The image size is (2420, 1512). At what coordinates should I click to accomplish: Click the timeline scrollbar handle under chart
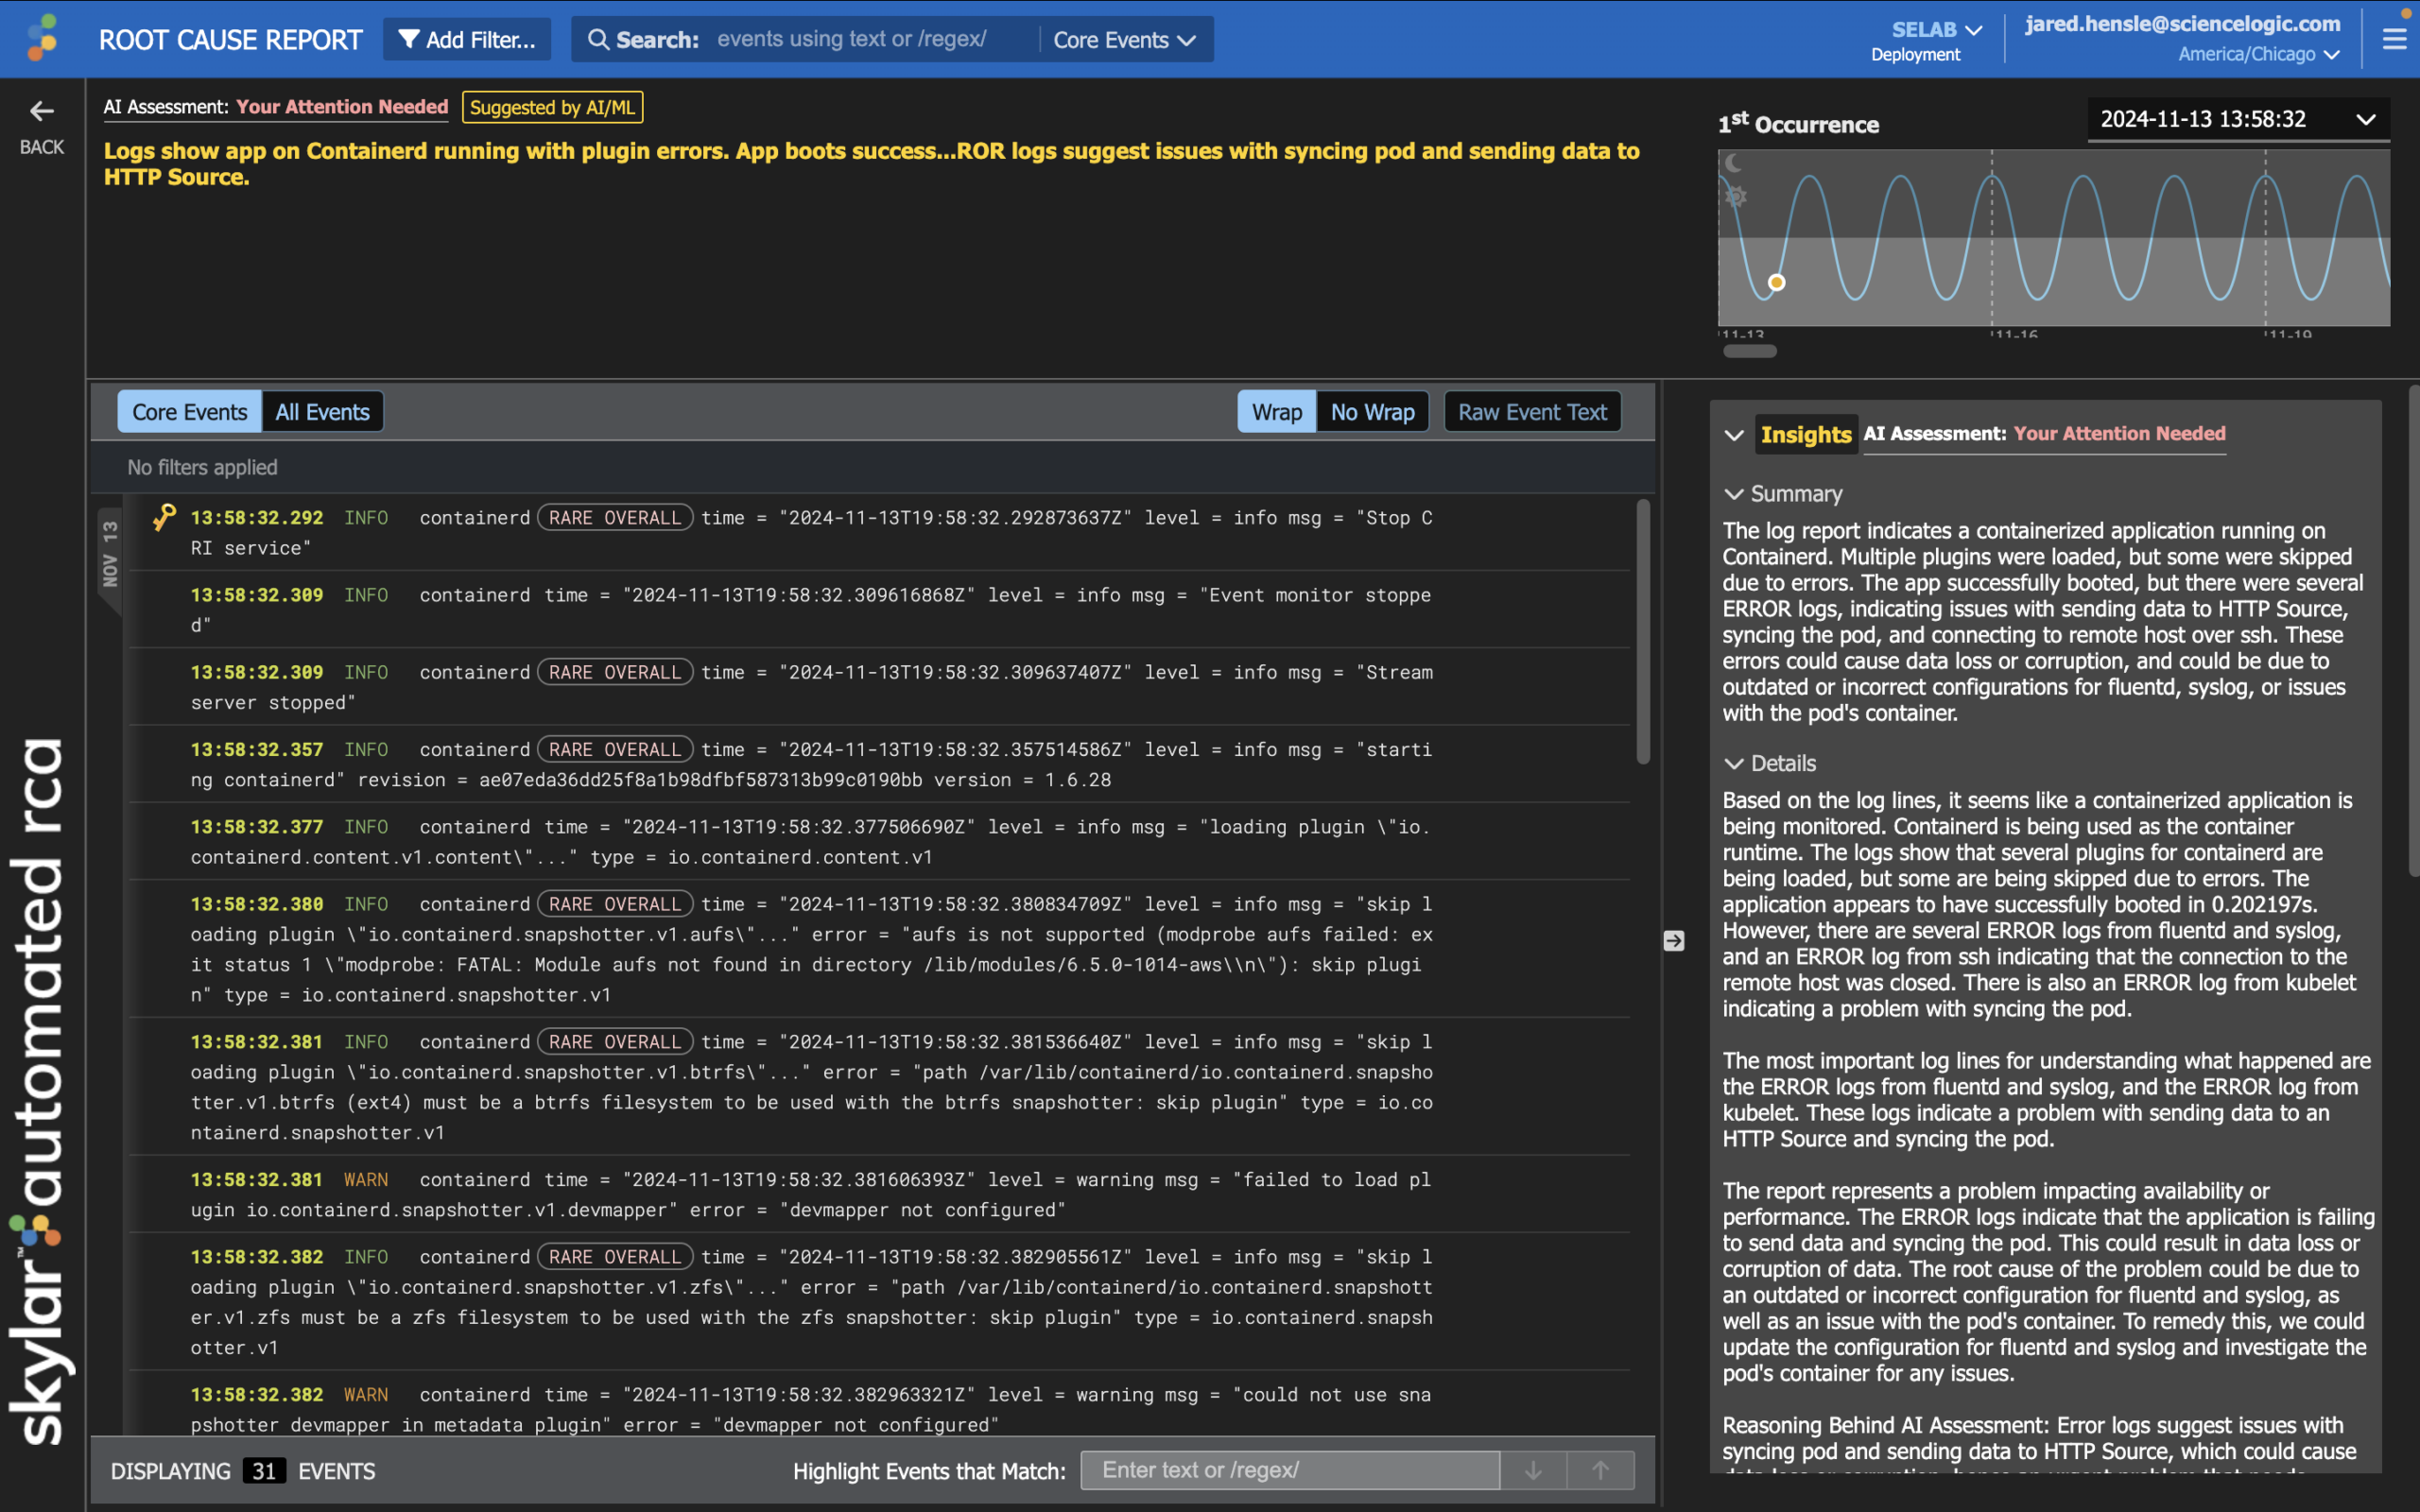(1749, 351)
